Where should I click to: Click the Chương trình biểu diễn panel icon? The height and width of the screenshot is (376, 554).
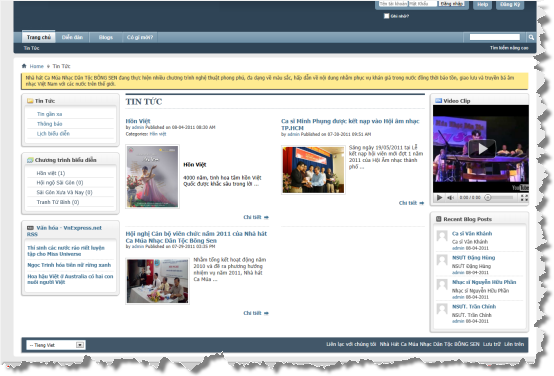coord(30,160)
